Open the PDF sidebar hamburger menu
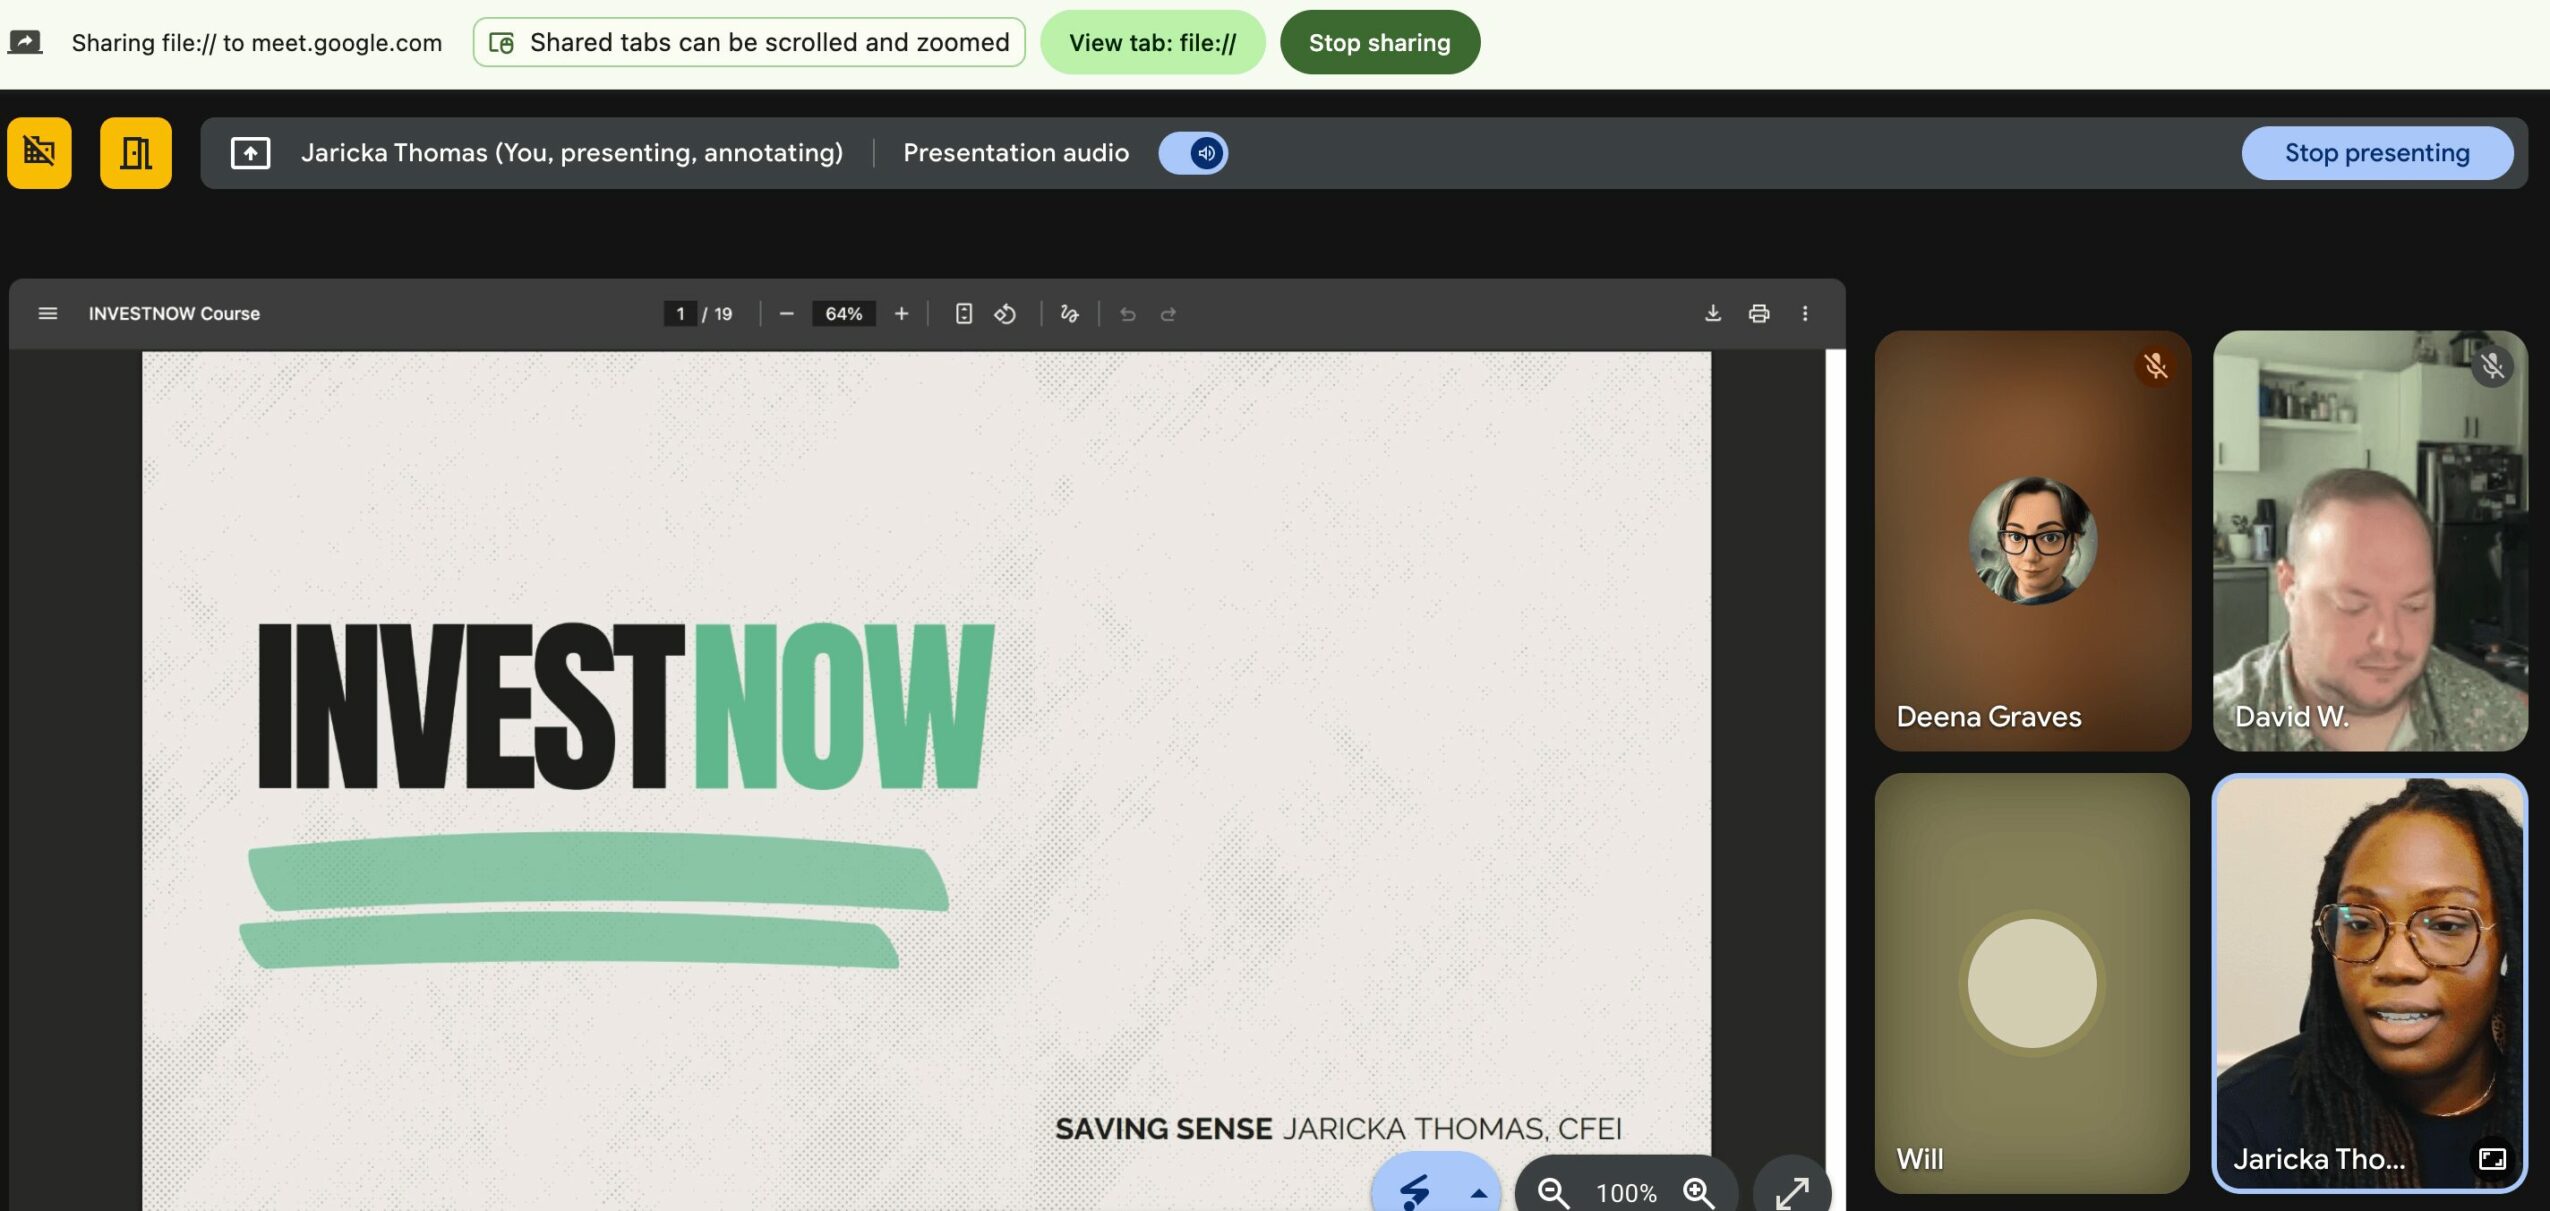2550x1211 pixels. pos(47,314)
